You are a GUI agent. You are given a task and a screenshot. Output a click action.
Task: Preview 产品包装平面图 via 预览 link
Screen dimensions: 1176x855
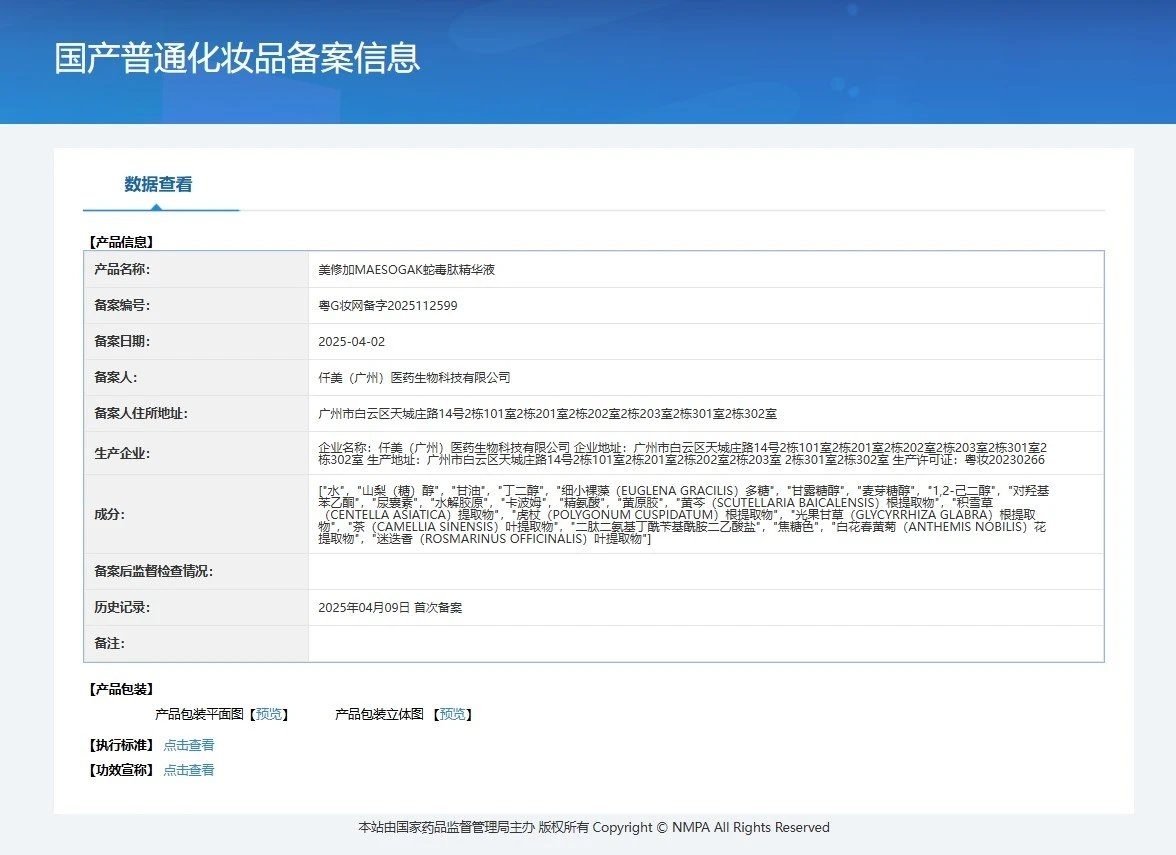(x=268, y=714)
